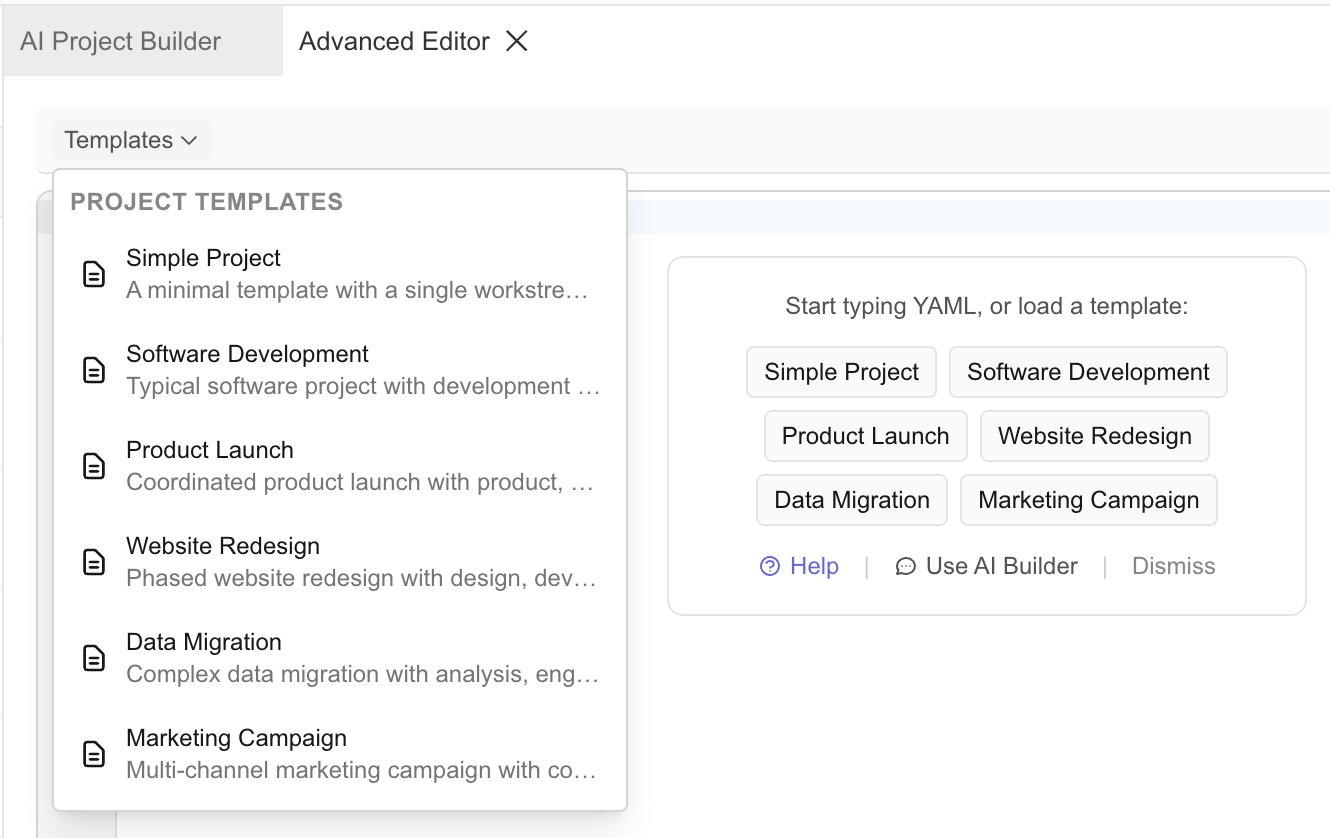Dismiss the template suggestion panel

pyautogui.click(x=1173, y=566)
